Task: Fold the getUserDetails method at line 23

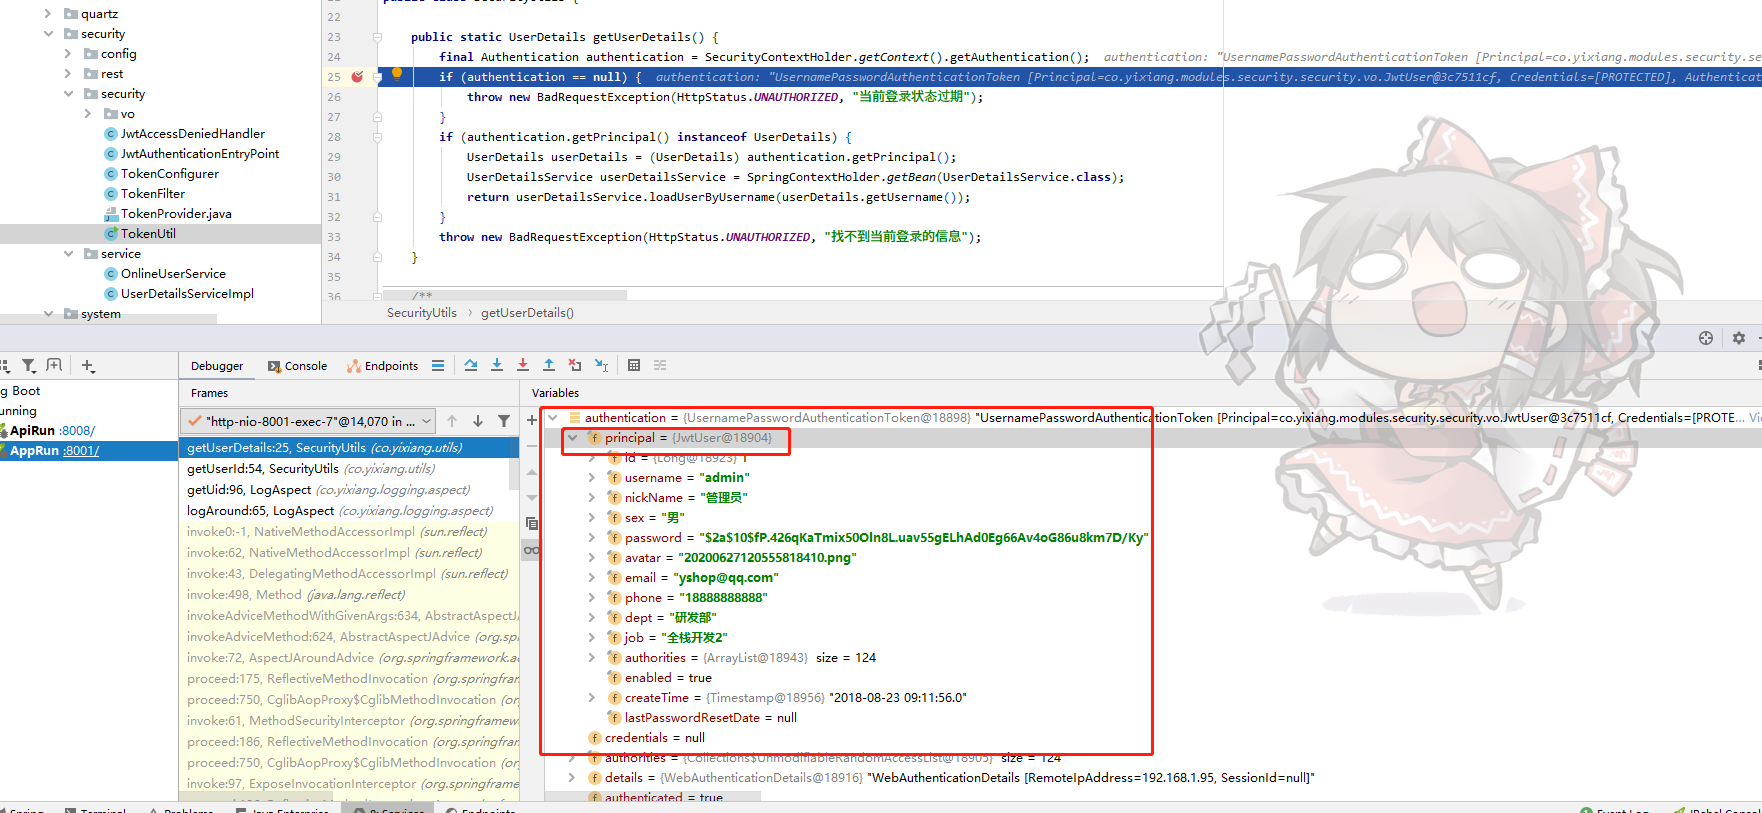Action: point(377,37)
